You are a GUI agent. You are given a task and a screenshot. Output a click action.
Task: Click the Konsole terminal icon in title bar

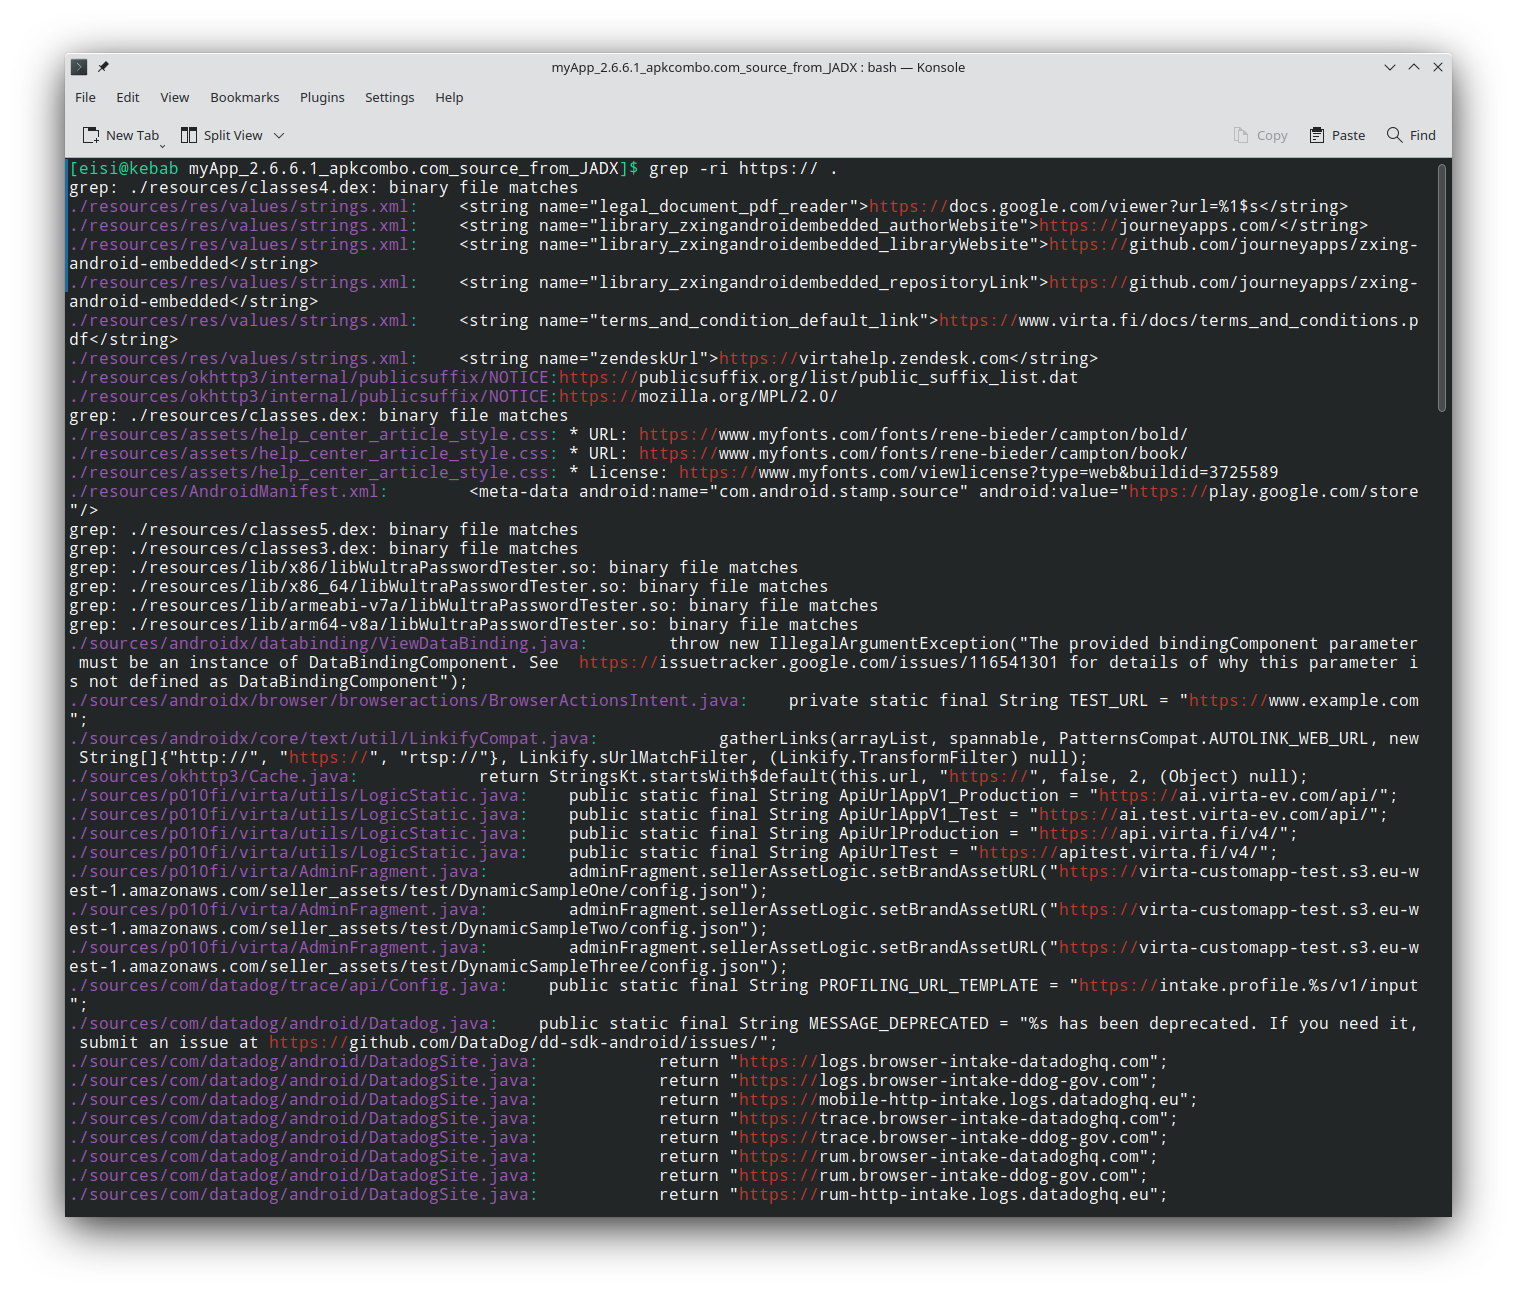click(x=79, y=67)
